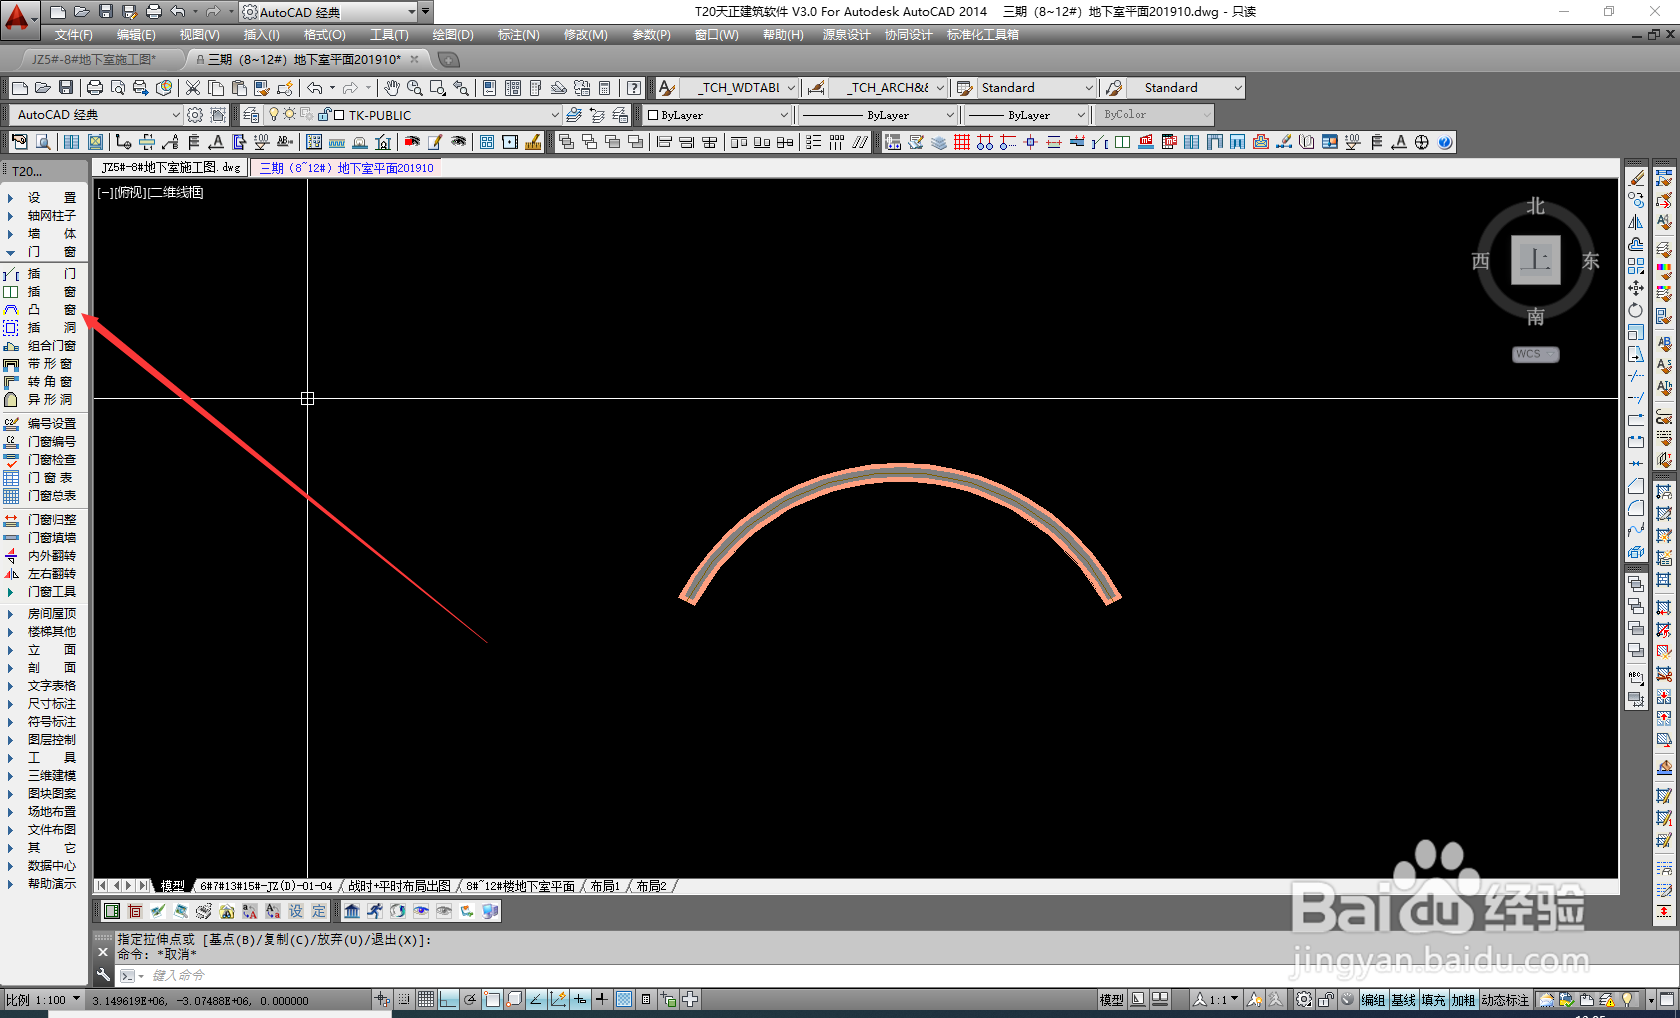The width and height of the screenshot is (1680, 1018).
Task: Select 转角窗 tool
Action: tap(40, 382)
